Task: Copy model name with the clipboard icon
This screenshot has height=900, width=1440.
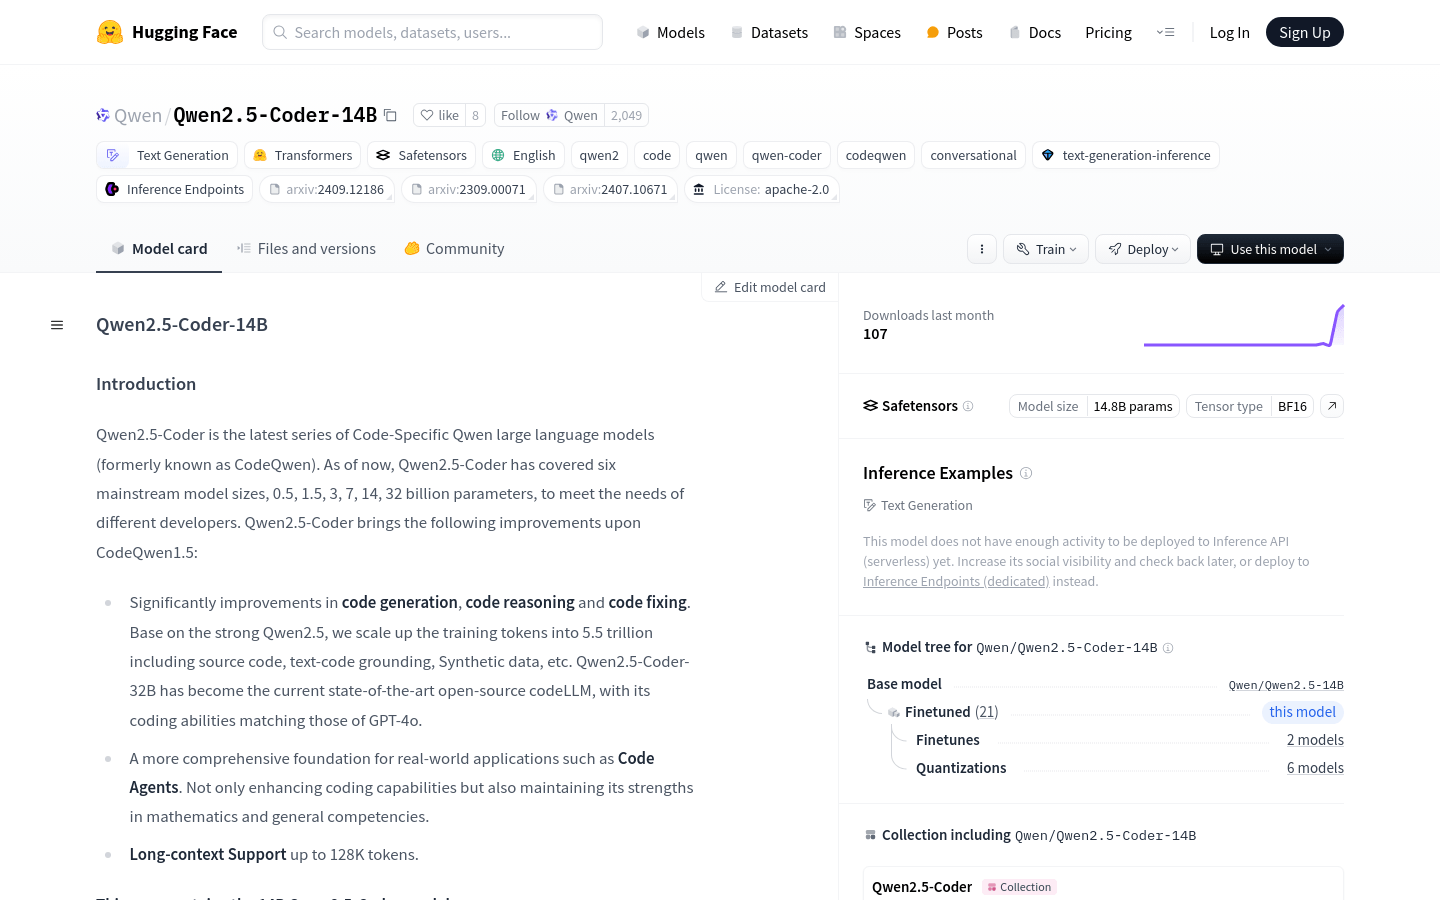Action: pyautogui.click(x=390, y=116)
